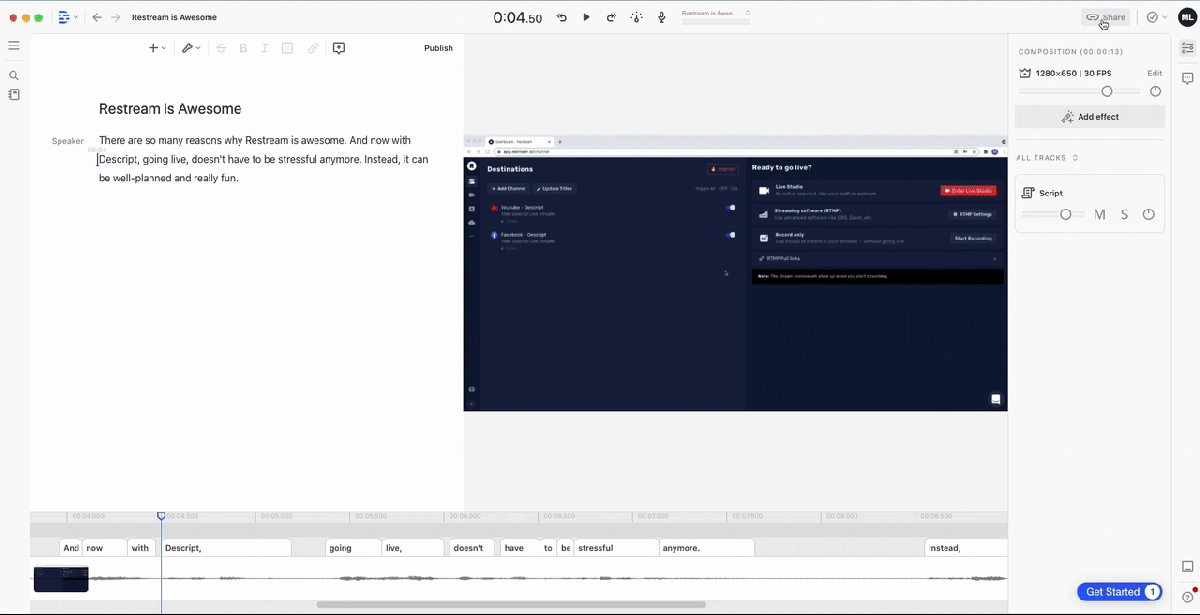The height and width of the screenshot is (615, 1200).
Task: Toggle the timeline panel icon
Action: coord(1188,566)
